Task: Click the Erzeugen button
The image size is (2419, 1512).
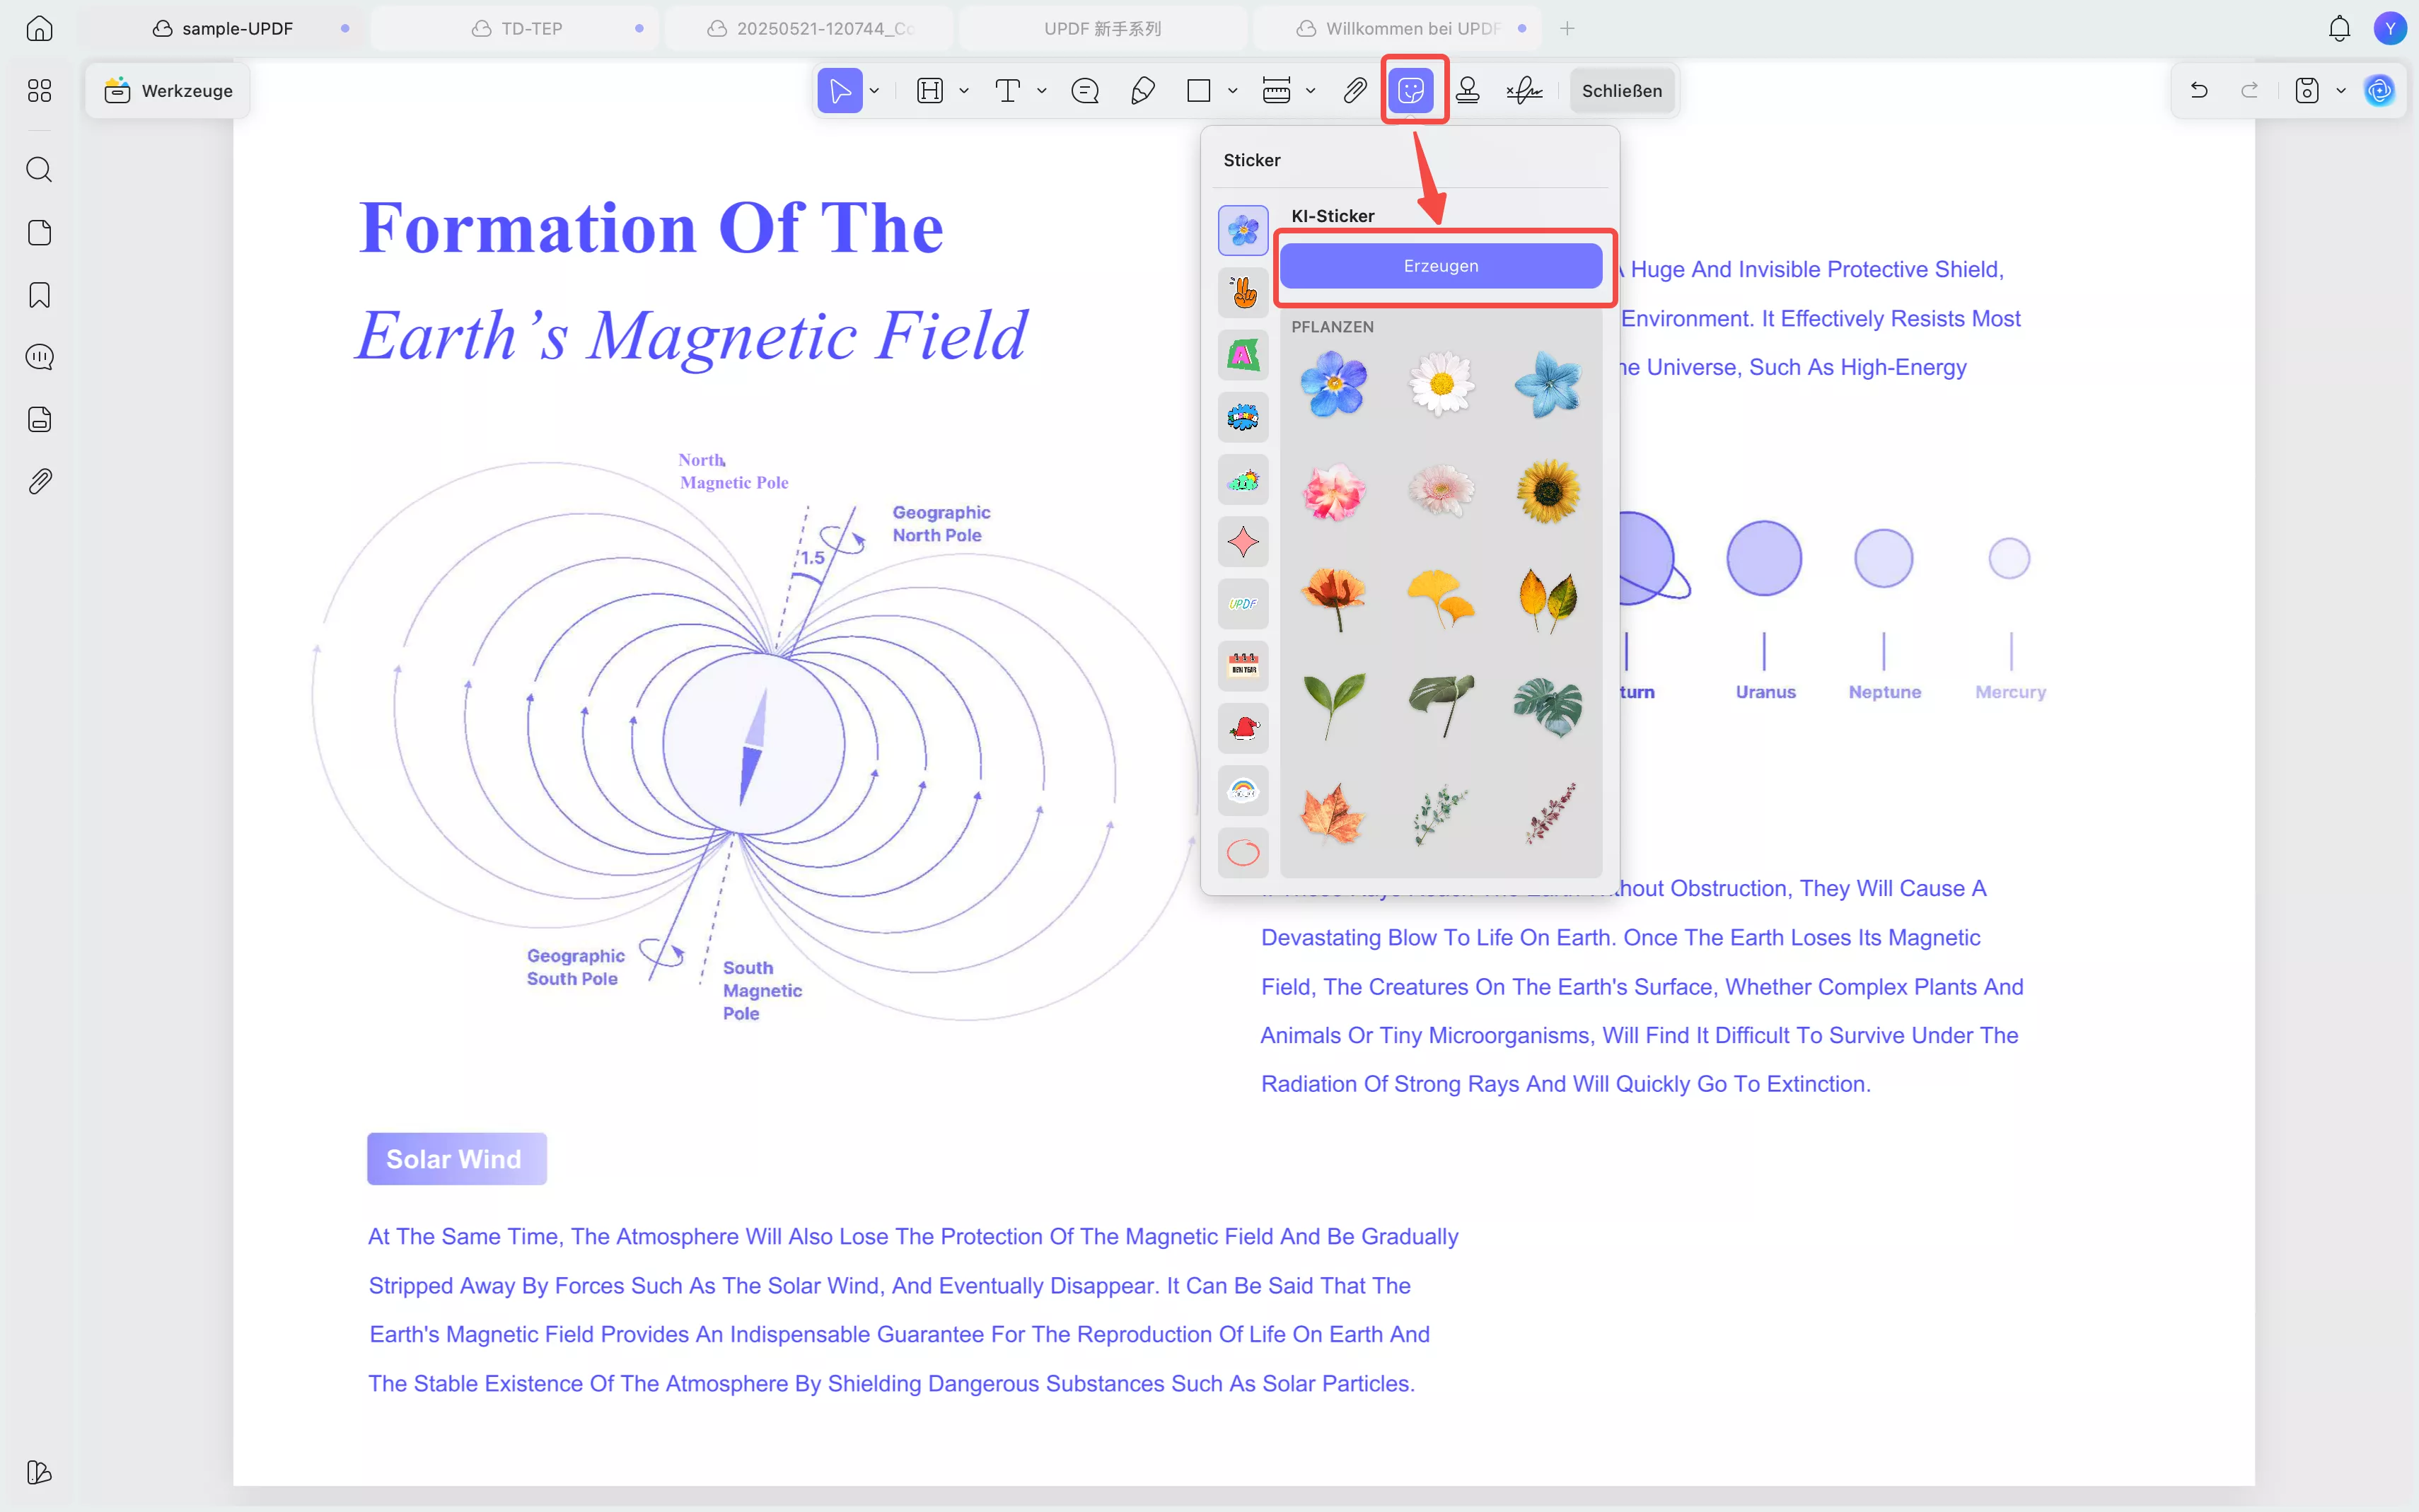Action: (x=1440, y=266)
